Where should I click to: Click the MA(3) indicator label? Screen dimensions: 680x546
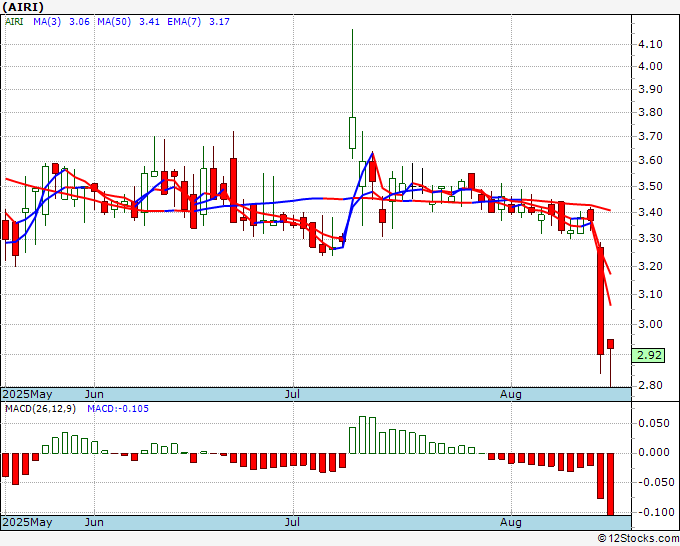pos(47,22)
